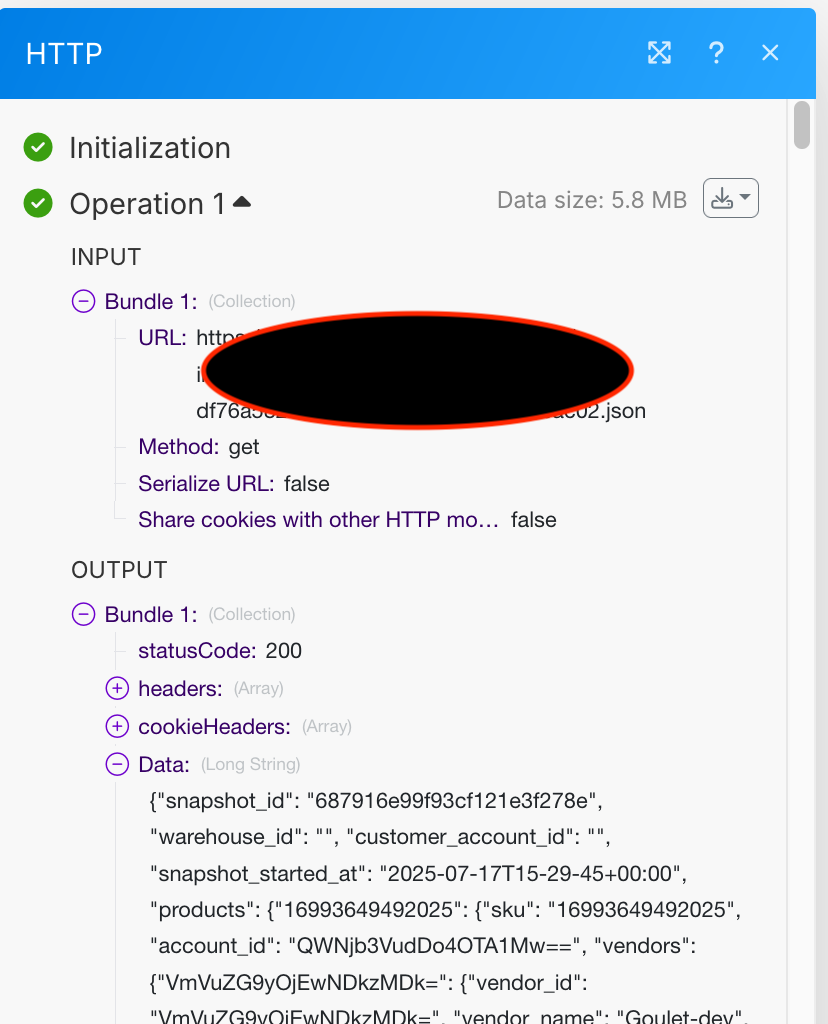The width and height of the screenshot is (828, 1024).
Task: Click the Serialize URL label
Action: pyautogui.click(x=206, y=484)
